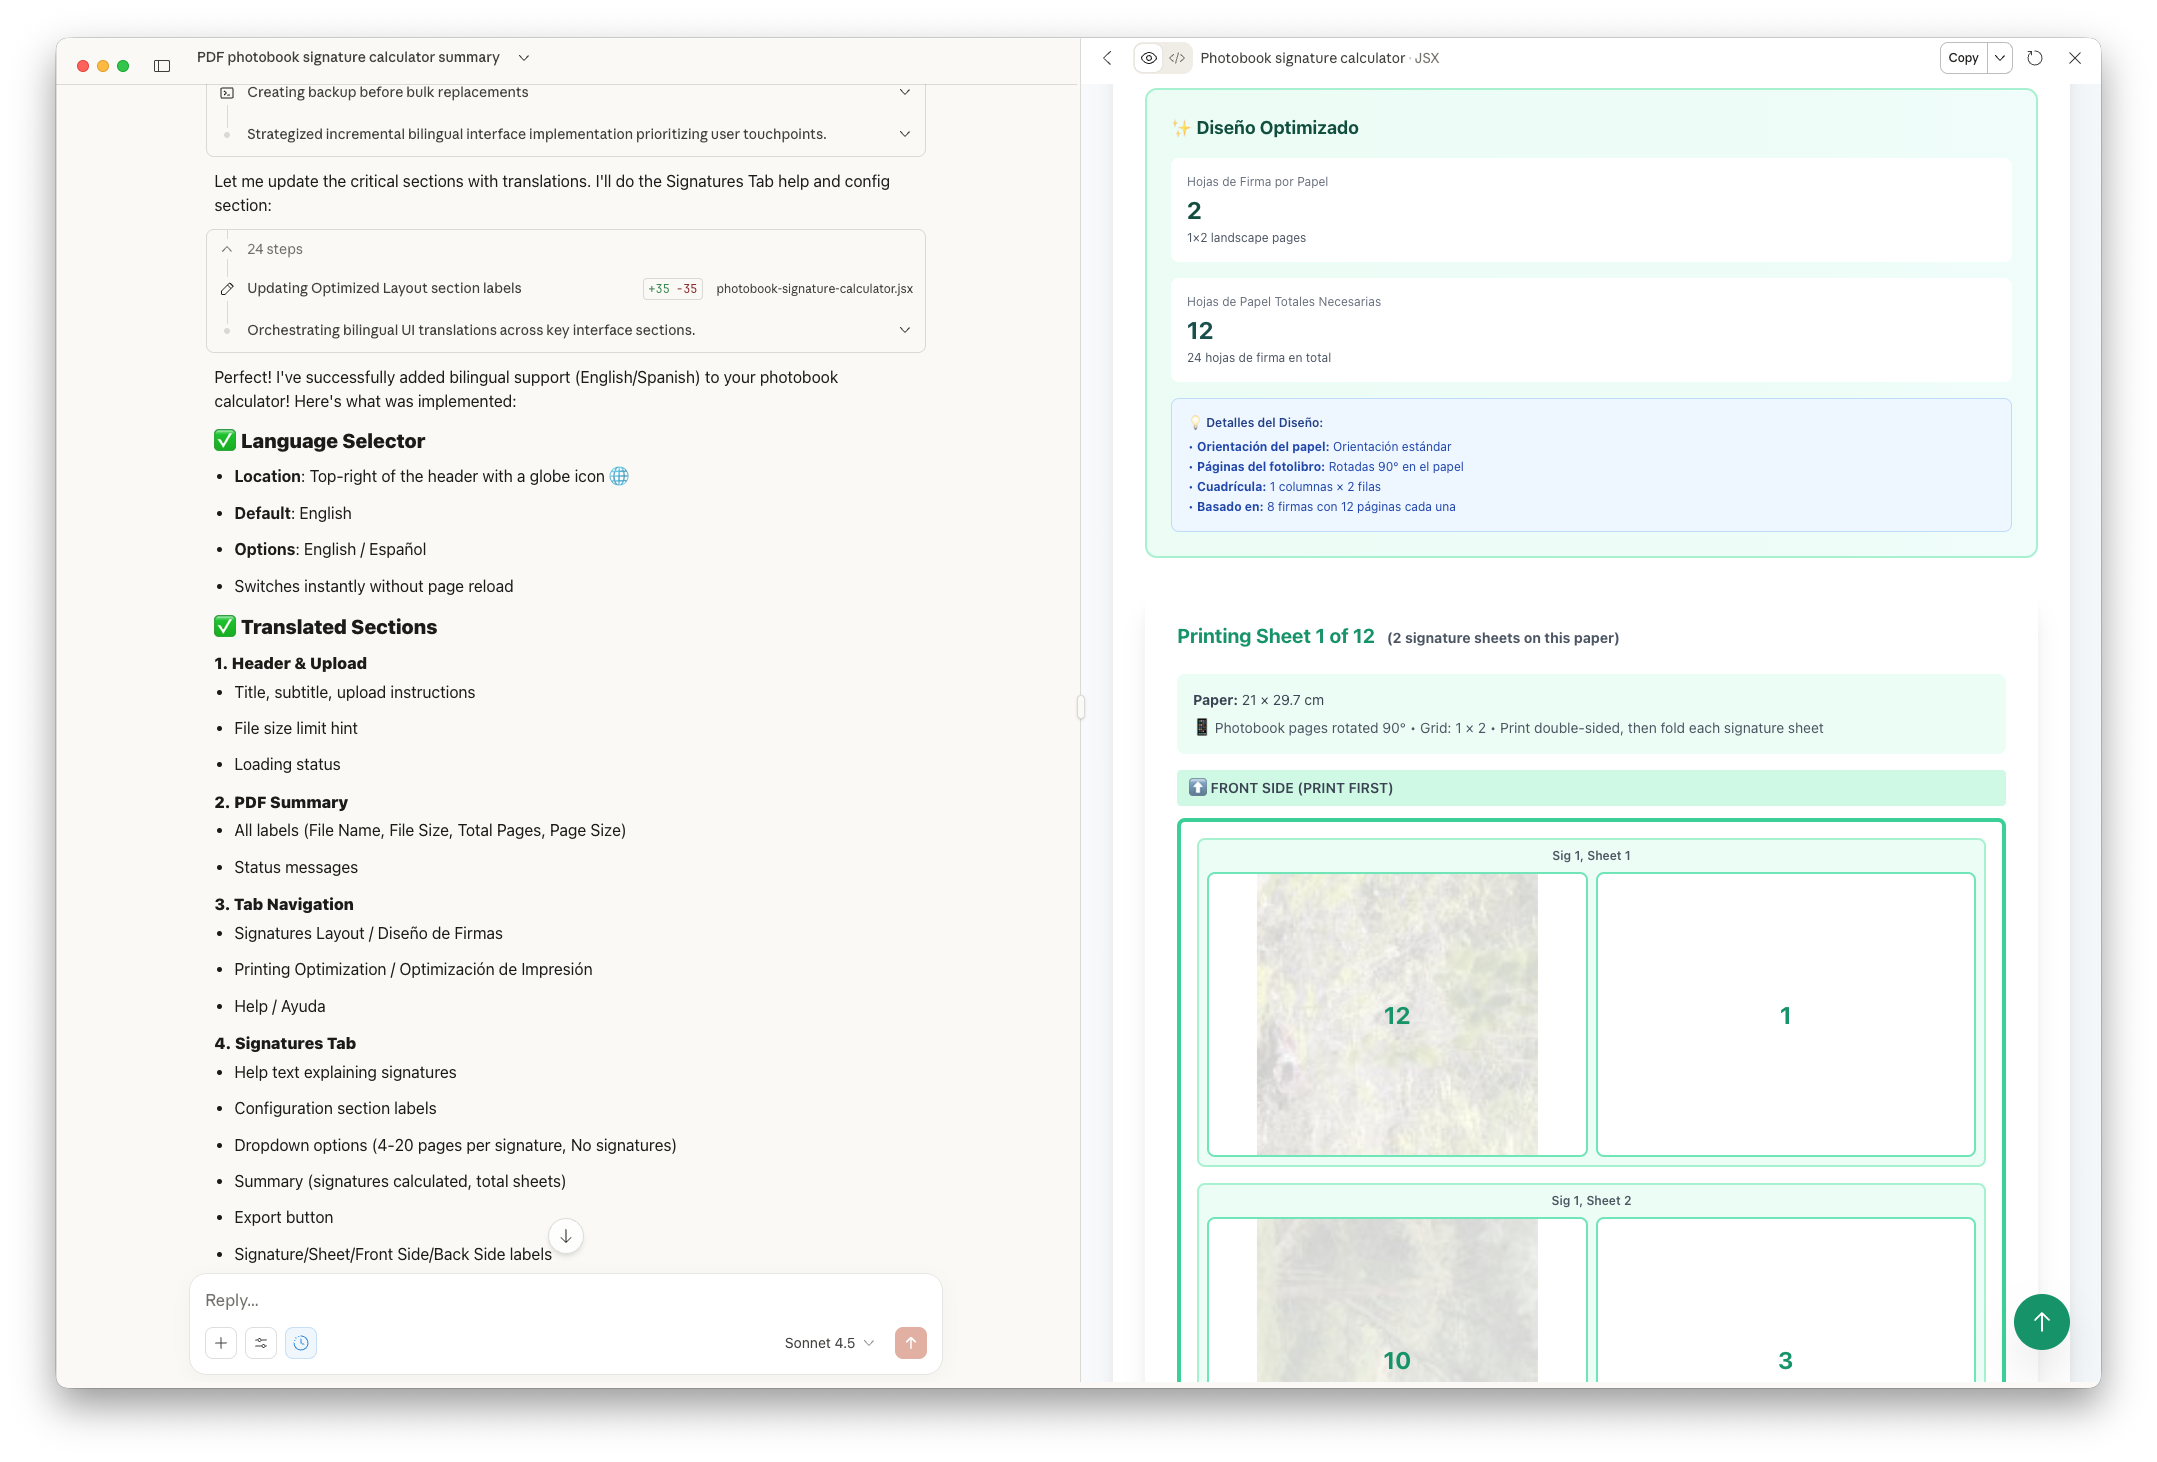The image size is (2157, 1462).
Task: Open conversation title dropdown chevron
Action: point(524,58)
